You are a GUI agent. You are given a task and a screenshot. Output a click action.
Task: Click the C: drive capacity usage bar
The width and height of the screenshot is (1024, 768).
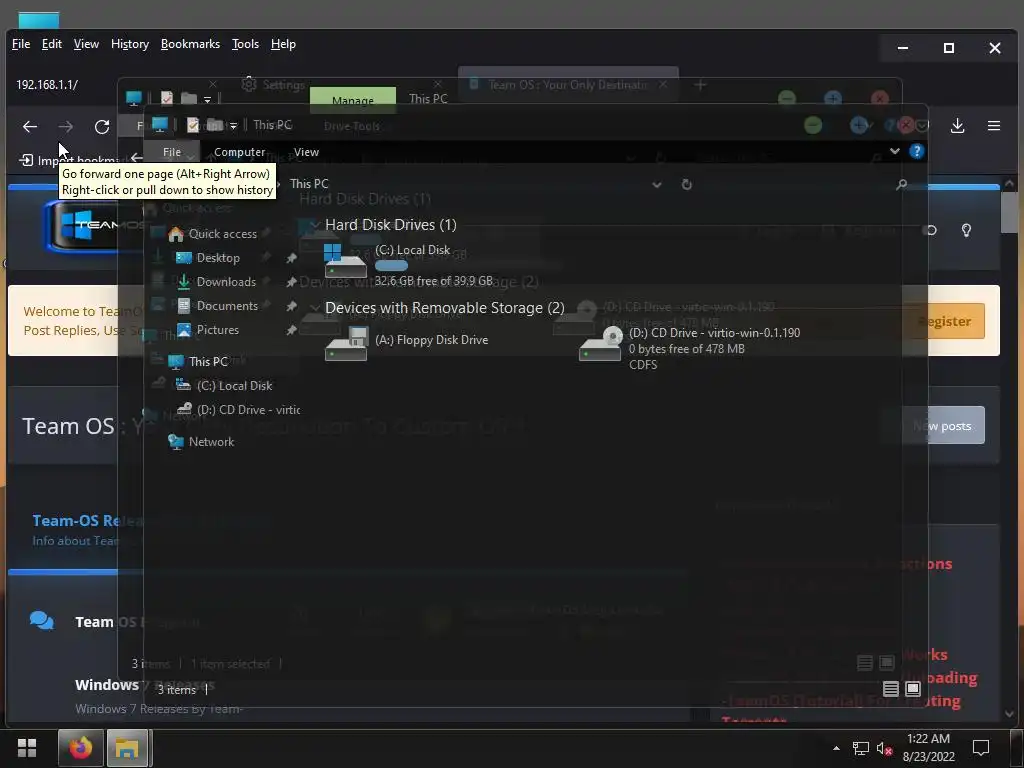click(x=391, y=266)
